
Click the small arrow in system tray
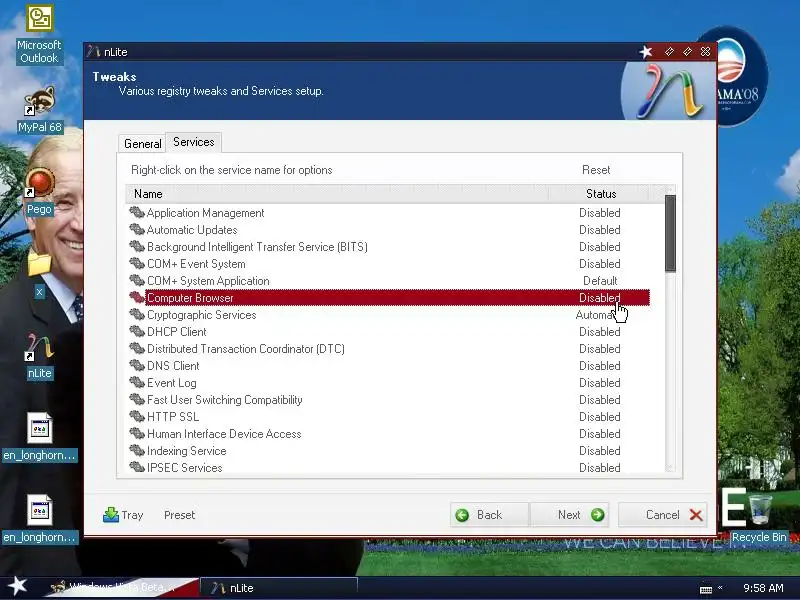tap(720, 587)
